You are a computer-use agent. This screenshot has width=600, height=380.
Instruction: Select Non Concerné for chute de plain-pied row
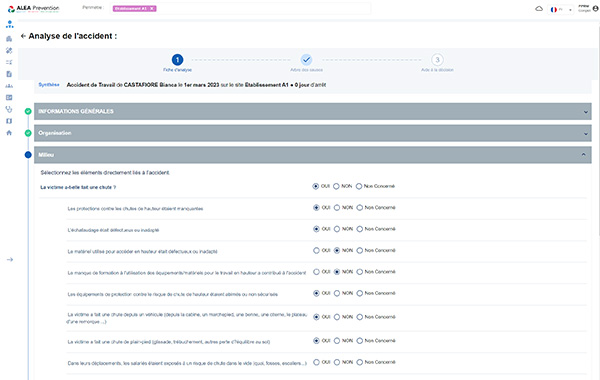point(360,341)
